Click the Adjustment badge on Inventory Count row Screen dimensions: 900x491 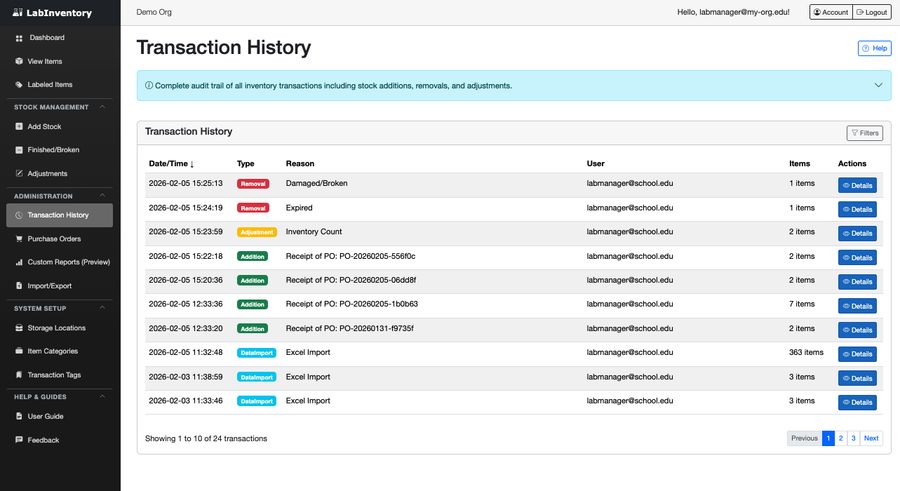[257, 232]
